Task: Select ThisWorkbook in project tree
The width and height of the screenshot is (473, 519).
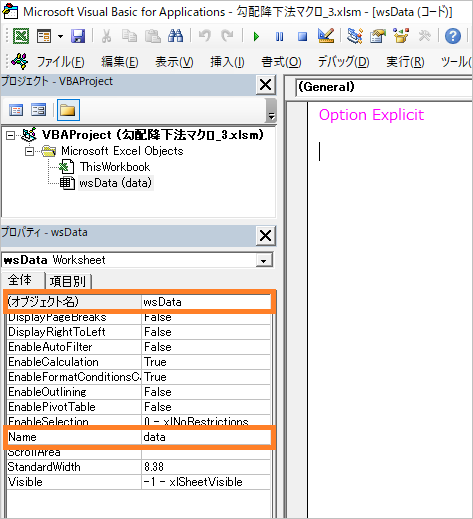Action: point(115,167)
